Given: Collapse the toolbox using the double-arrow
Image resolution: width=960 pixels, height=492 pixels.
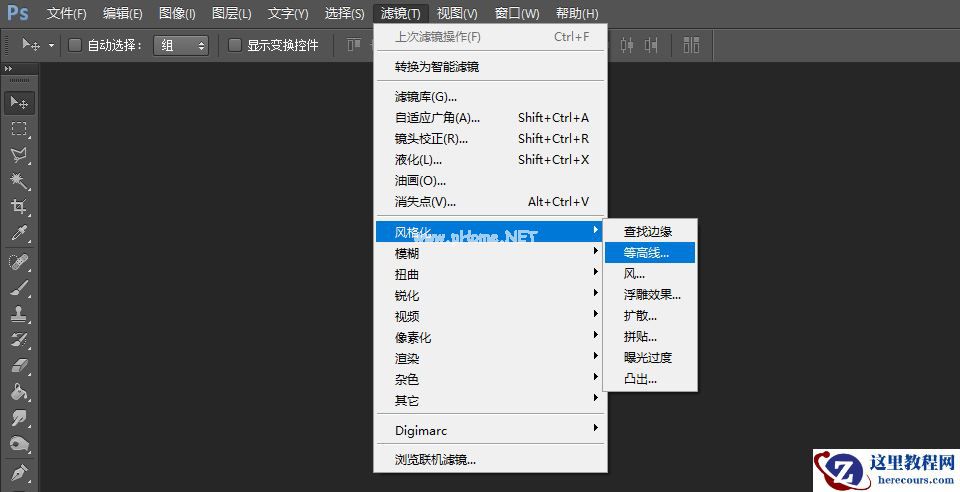Looking at the screenshot, I should coord(8,69).
